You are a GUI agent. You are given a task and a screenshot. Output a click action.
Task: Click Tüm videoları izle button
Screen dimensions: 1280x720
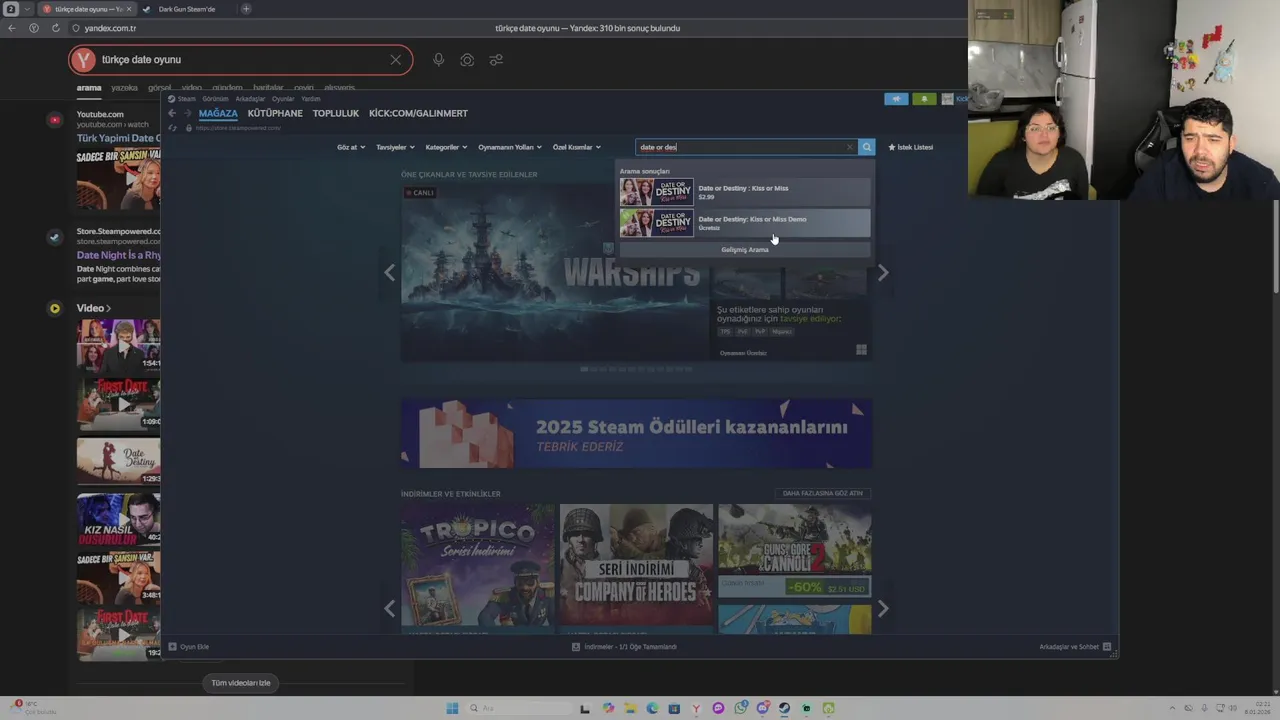point(241,683)
